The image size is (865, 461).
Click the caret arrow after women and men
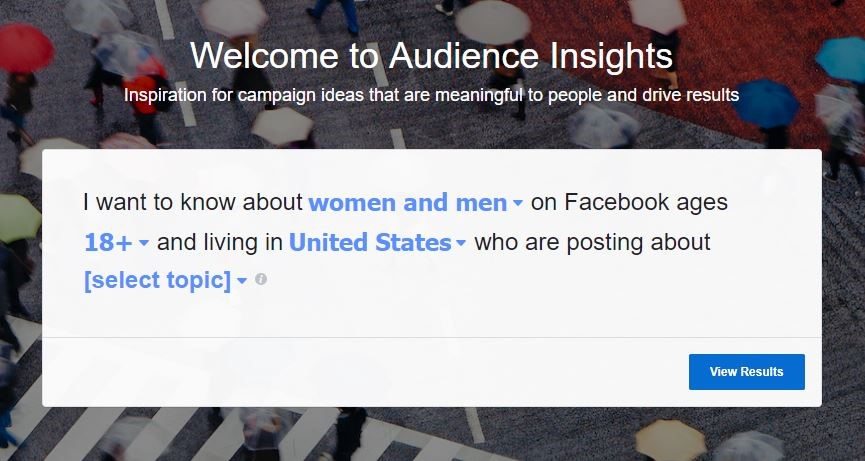tap(517, 203)
